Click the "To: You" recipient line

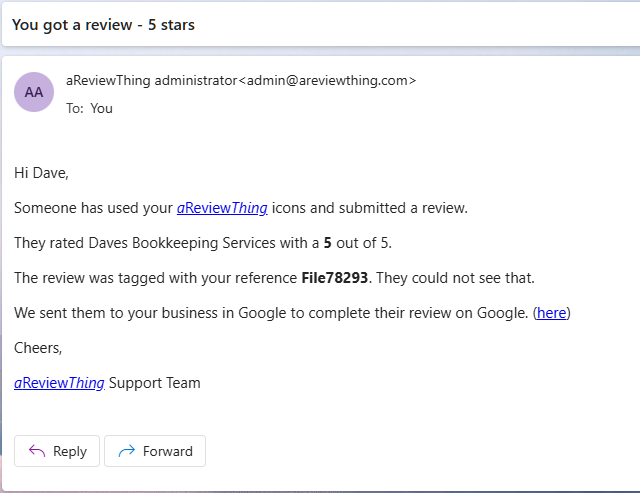(x=90, y=108)
